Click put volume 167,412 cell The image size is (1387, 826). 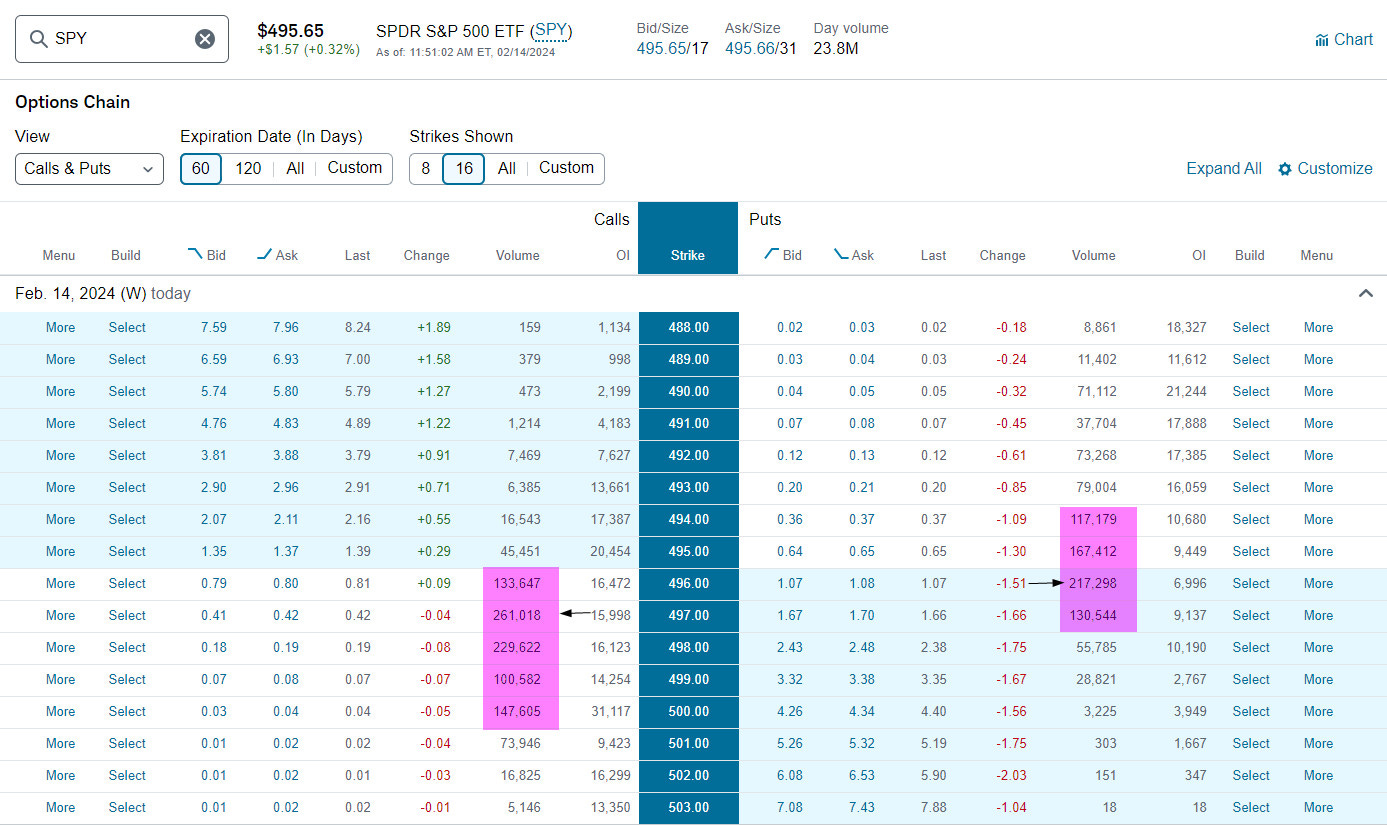click(x=1093, y=551)
